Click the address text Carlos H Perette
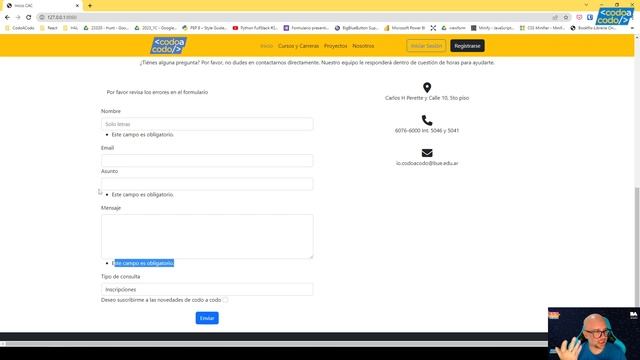The height and width of the screenshot is (360, 640). [427, 98]
